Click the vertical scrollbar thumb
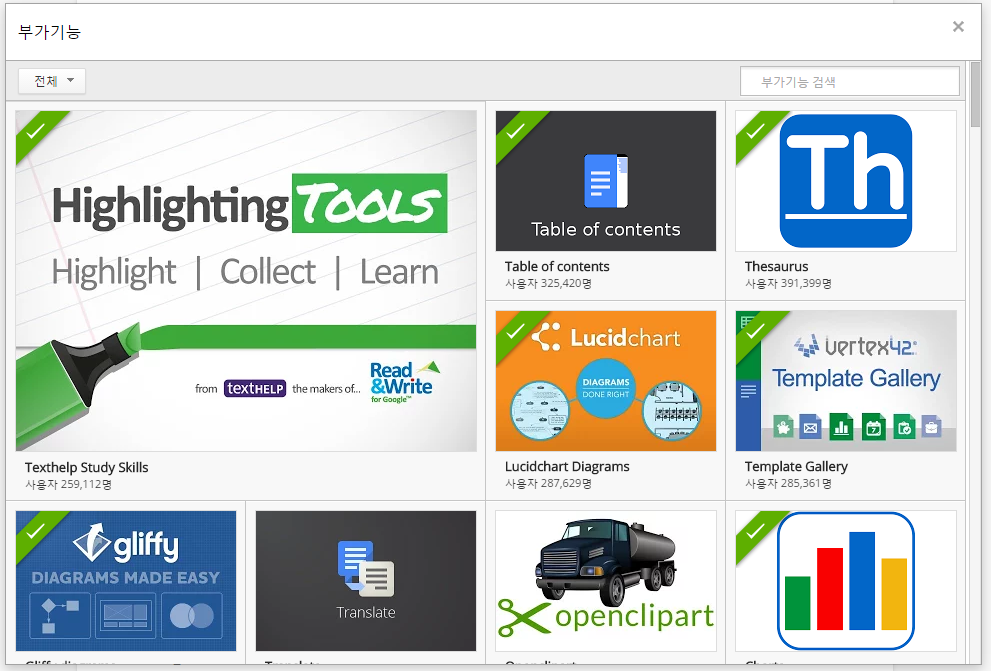This screenshot has height=671, width=991. coord(975,94)
